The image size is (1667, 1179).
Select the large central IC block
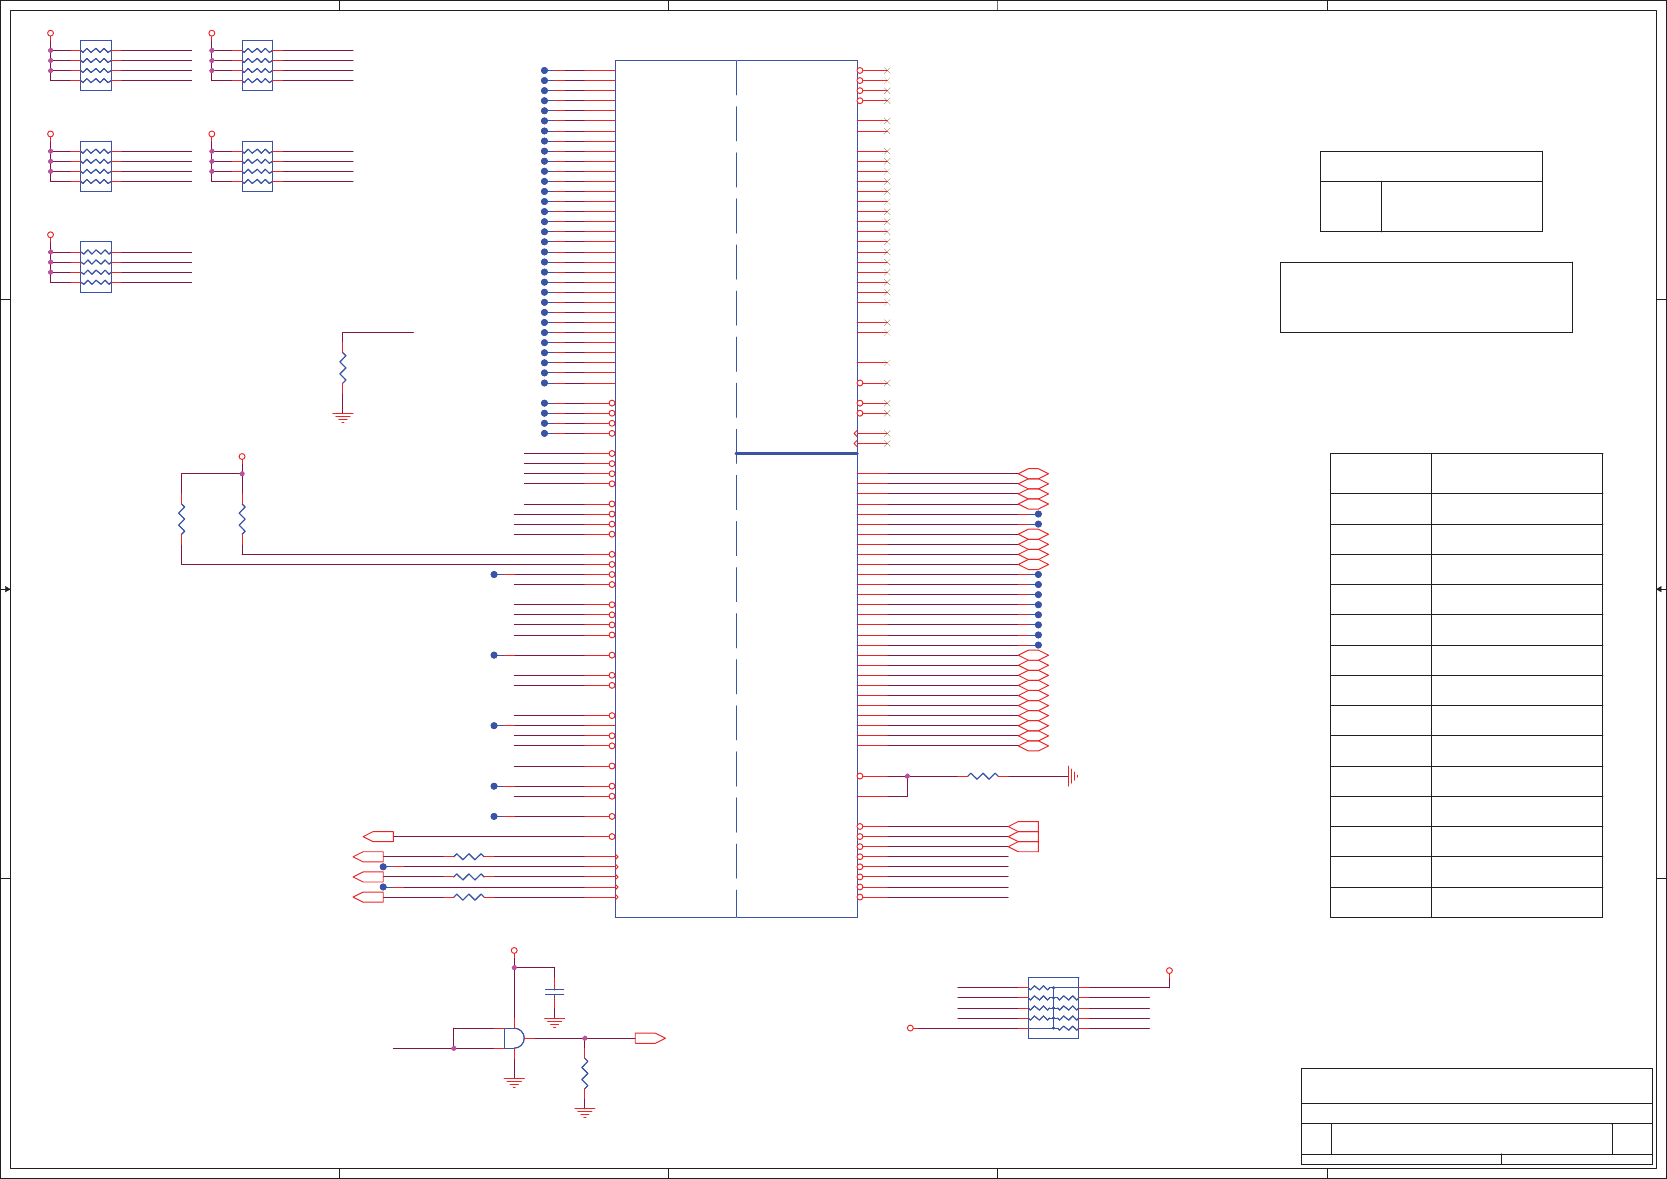pyautogui.click(x=736, y=488)
